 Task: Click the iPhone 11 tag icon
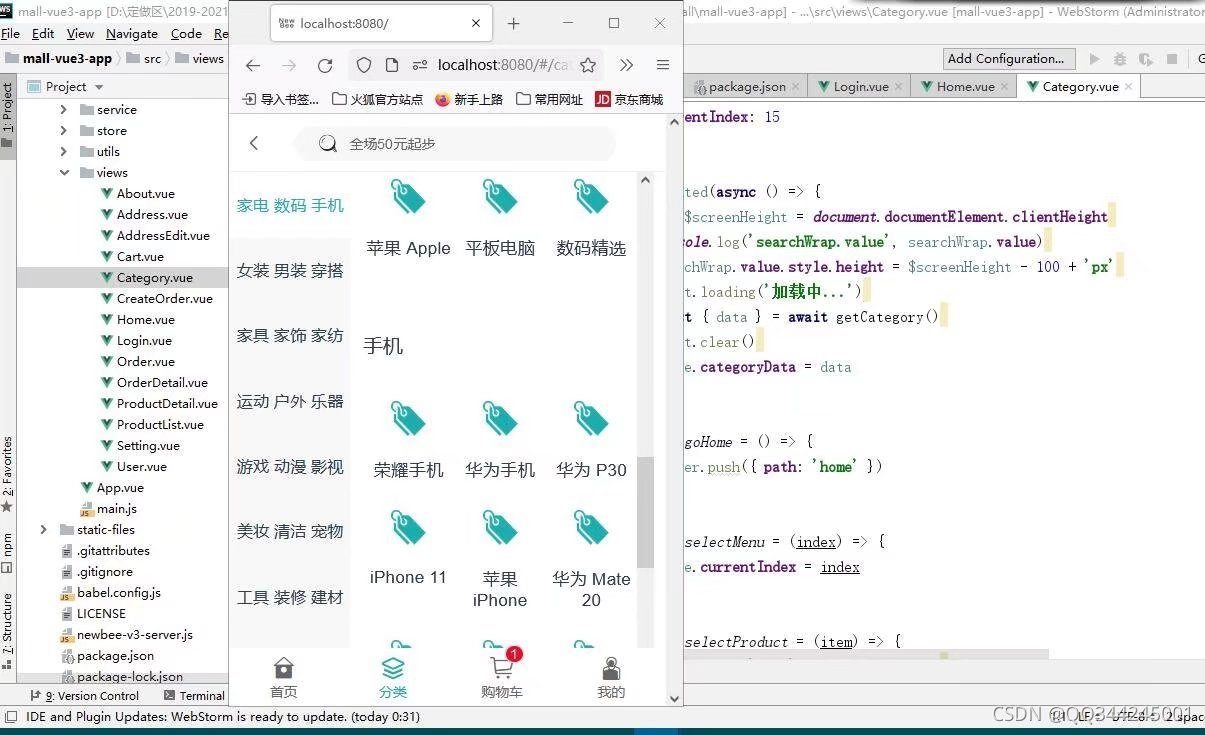coord(408,527)
